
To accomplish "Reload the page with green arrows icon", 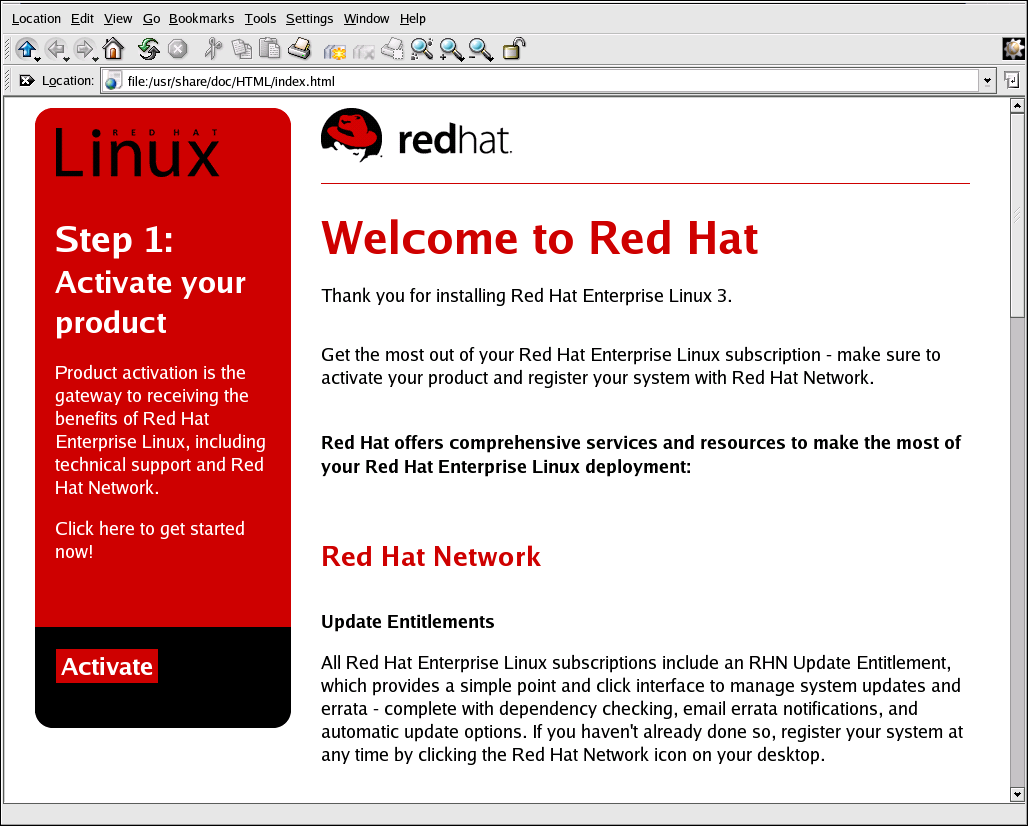I will pyautogui.click(x=149, y=48).
